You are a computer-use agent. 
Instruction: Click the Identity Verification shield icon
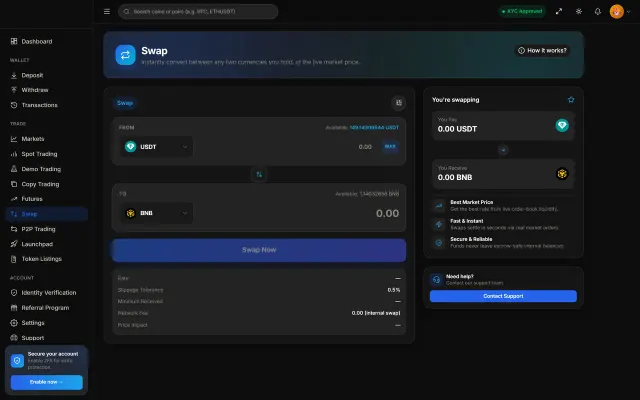click(14, 293)
